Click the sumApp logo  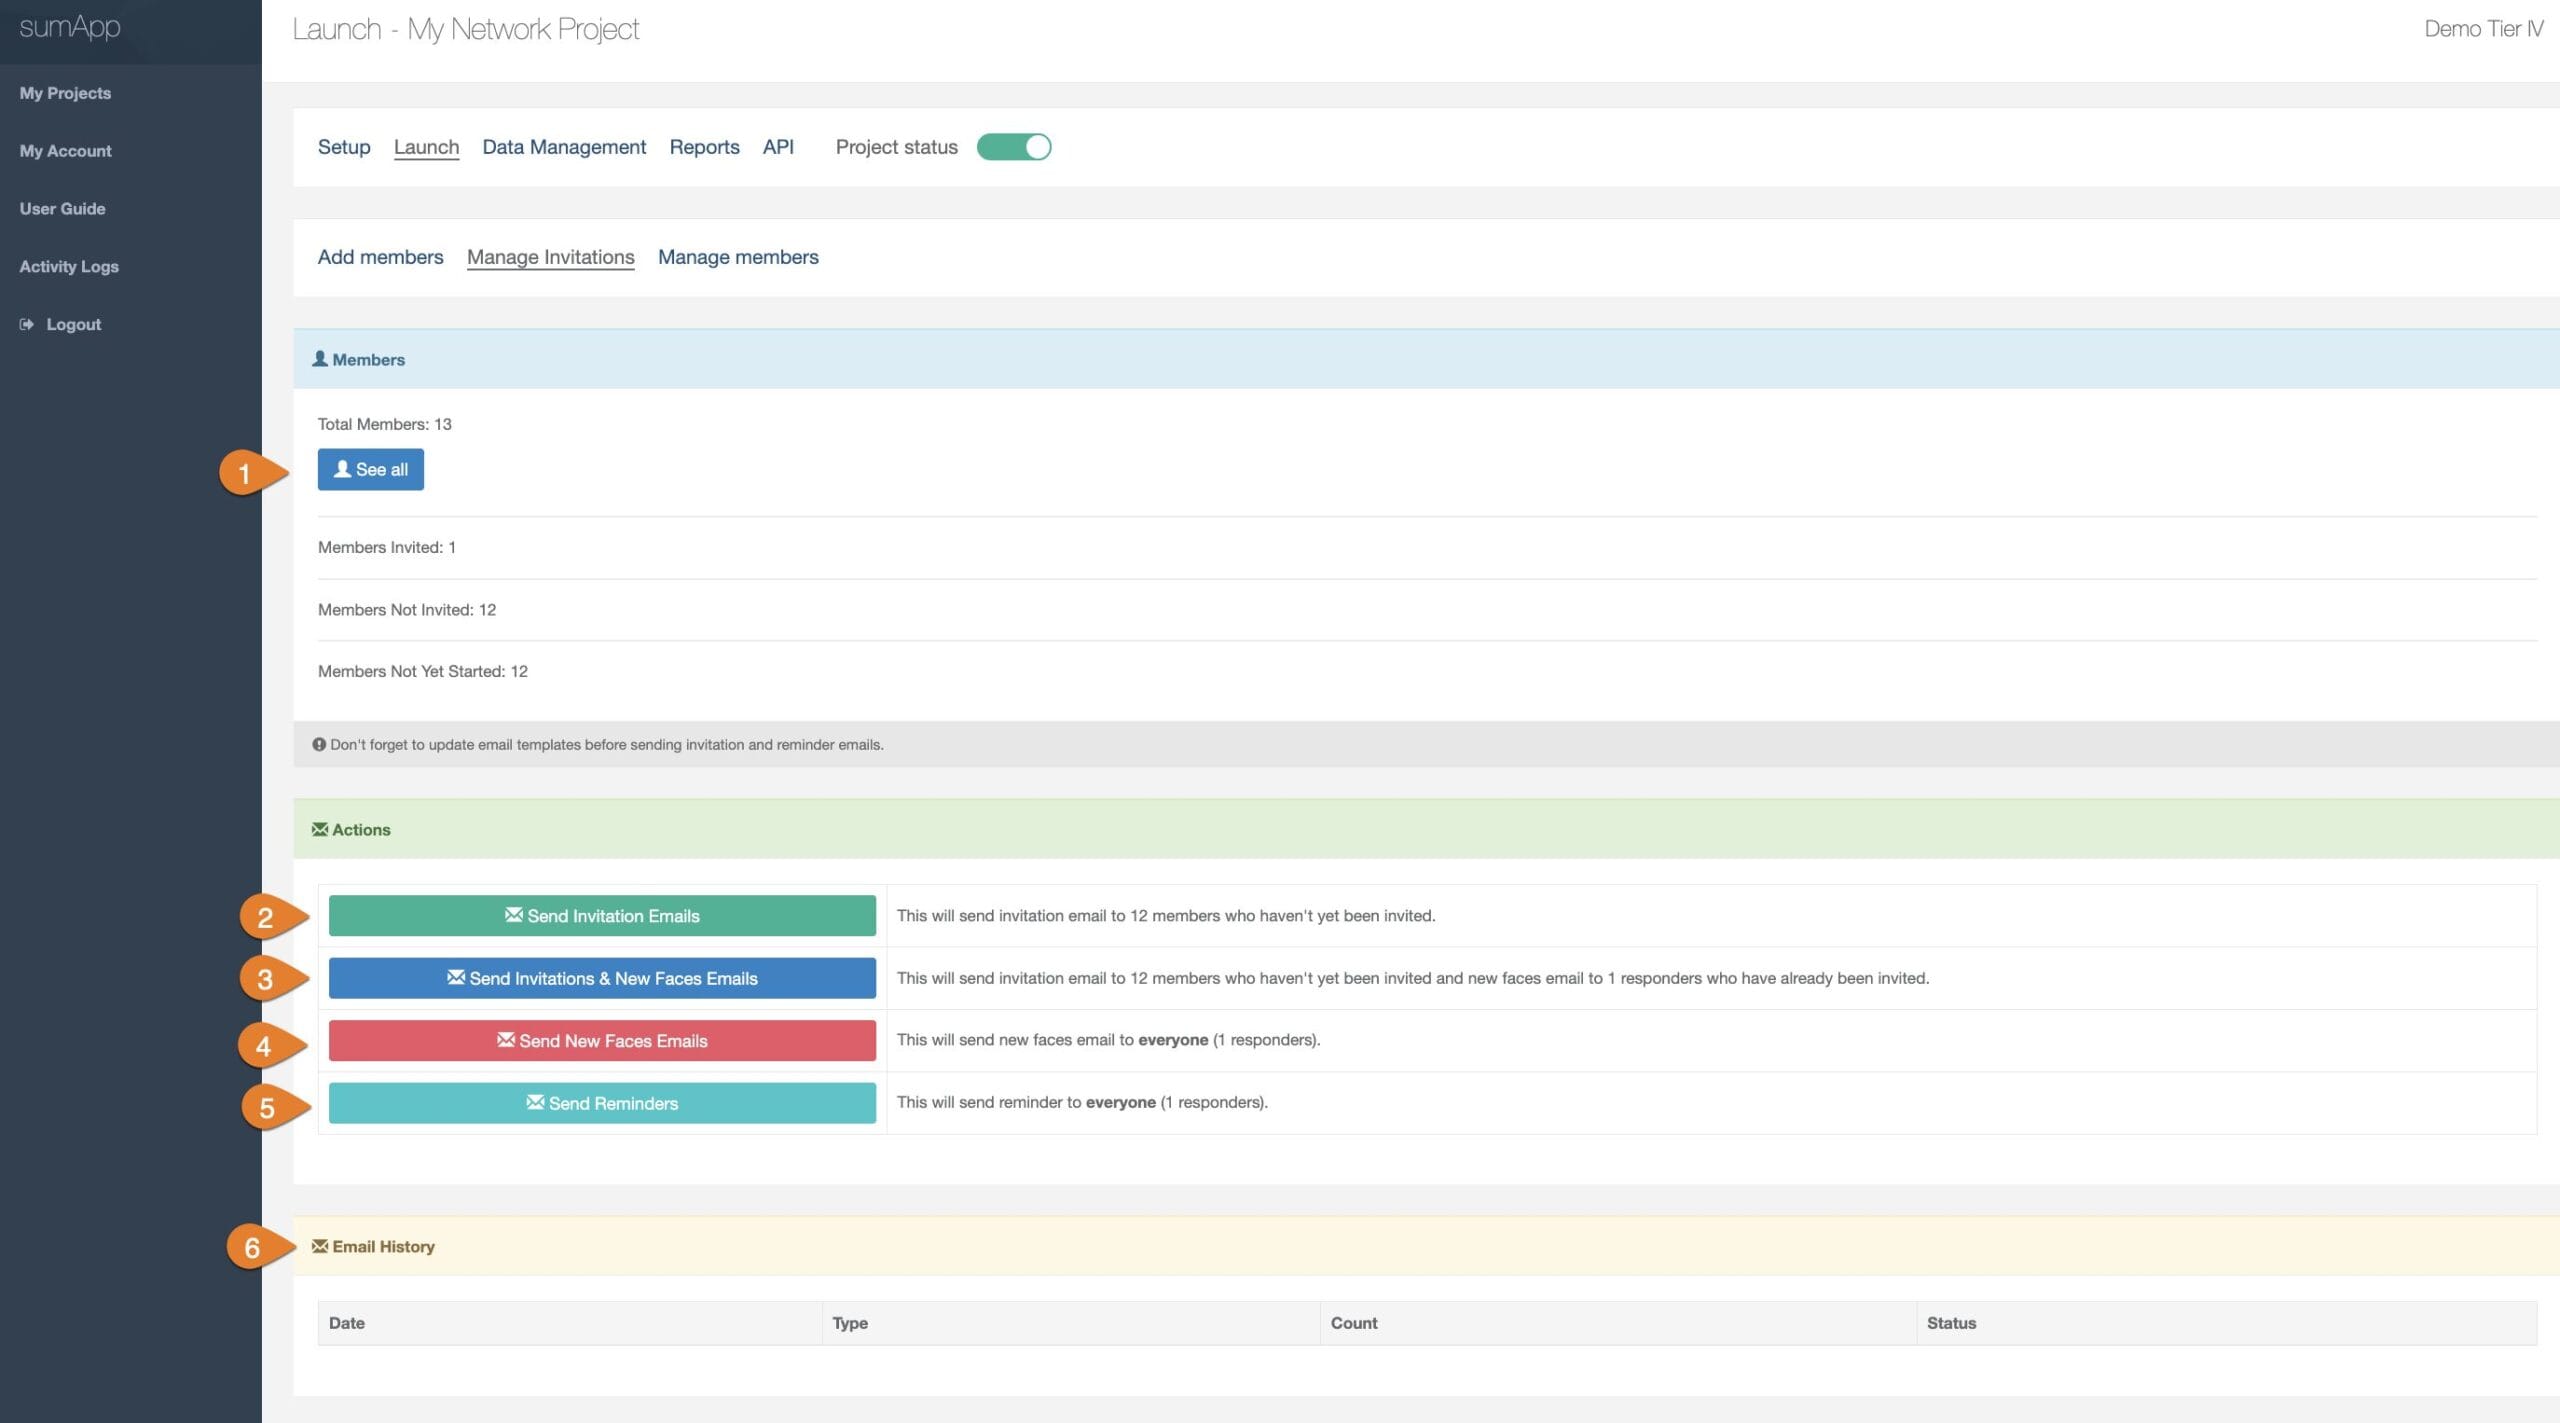70,27
